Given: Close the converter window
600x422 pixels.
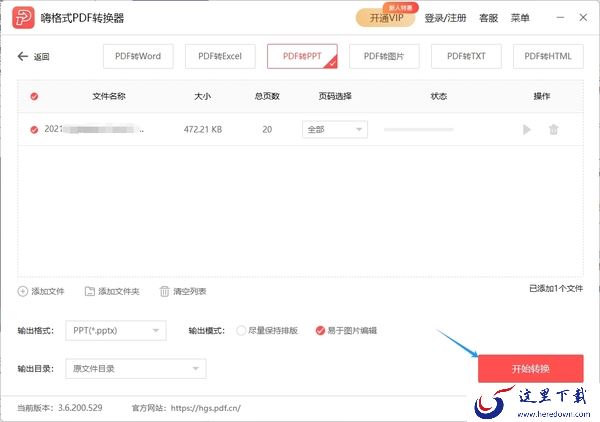Looking at the screenshot, I should [x=583, y=18].
